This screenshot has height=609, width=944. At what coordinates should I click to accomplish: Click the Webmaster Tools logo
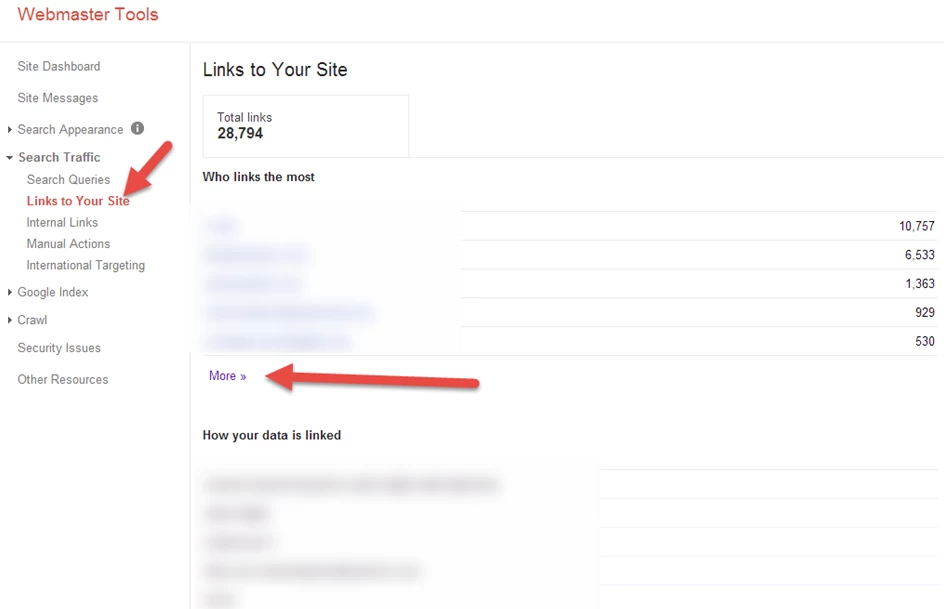point(87,15)
